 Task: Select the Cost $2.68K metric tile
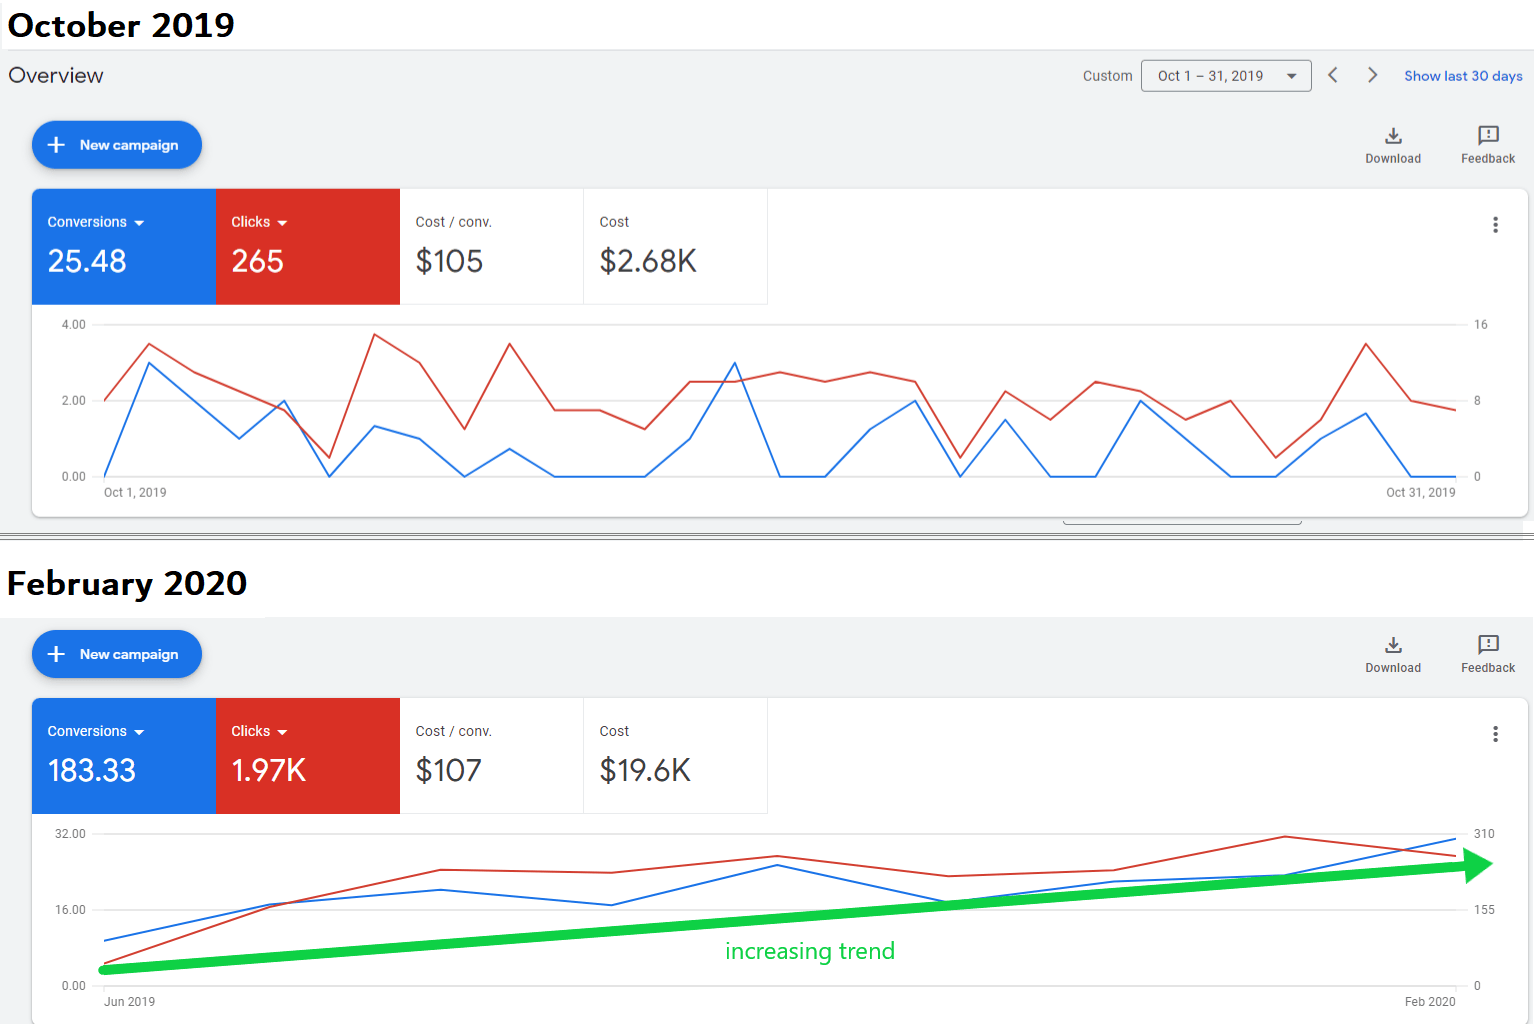point(675,247)
